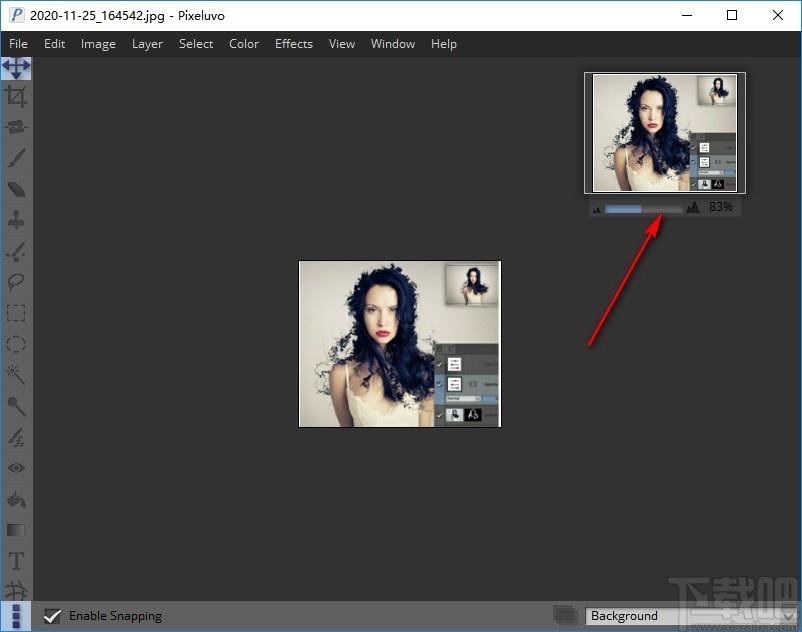Select the Red Eye tool

(x=16, y=468)
